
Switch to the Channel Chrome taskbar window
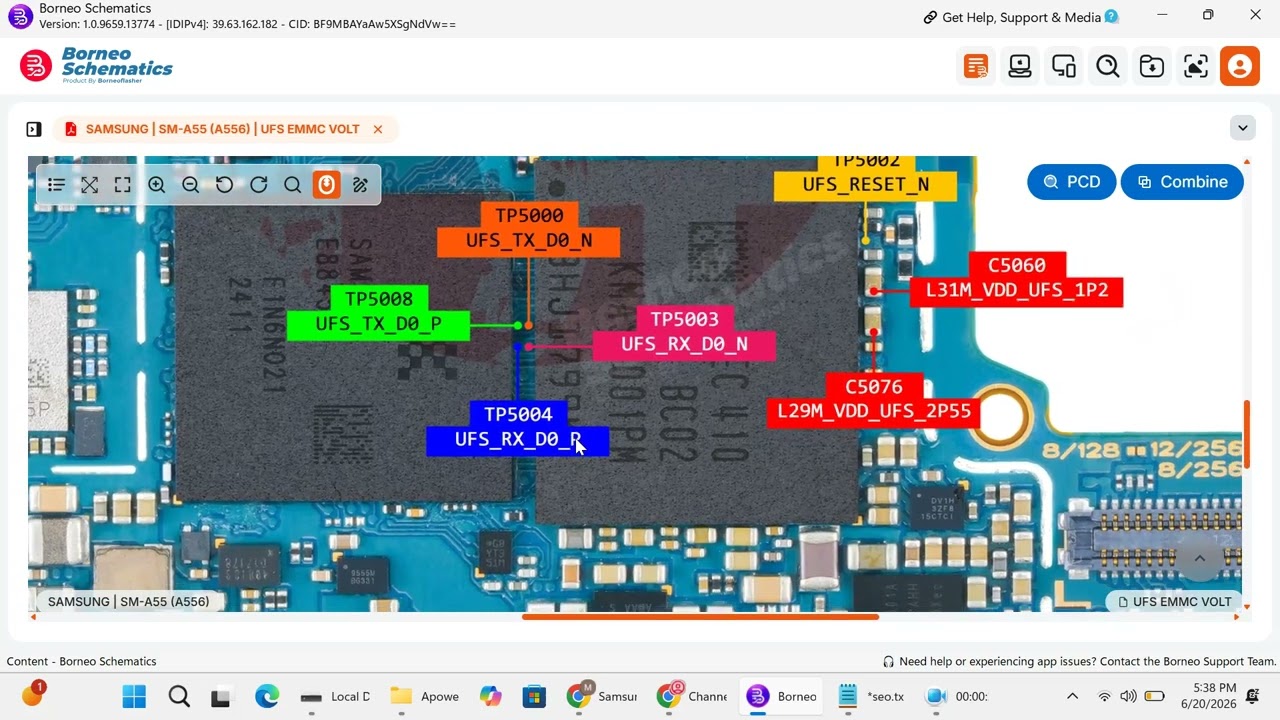(693, 696)
